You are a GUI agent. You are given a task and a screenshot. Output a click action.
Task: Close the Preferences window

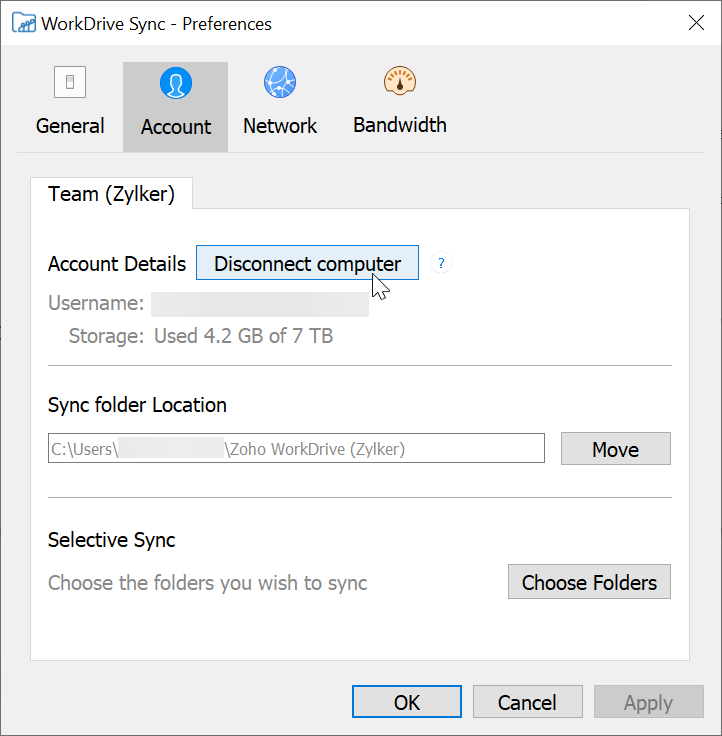(696, 23)
